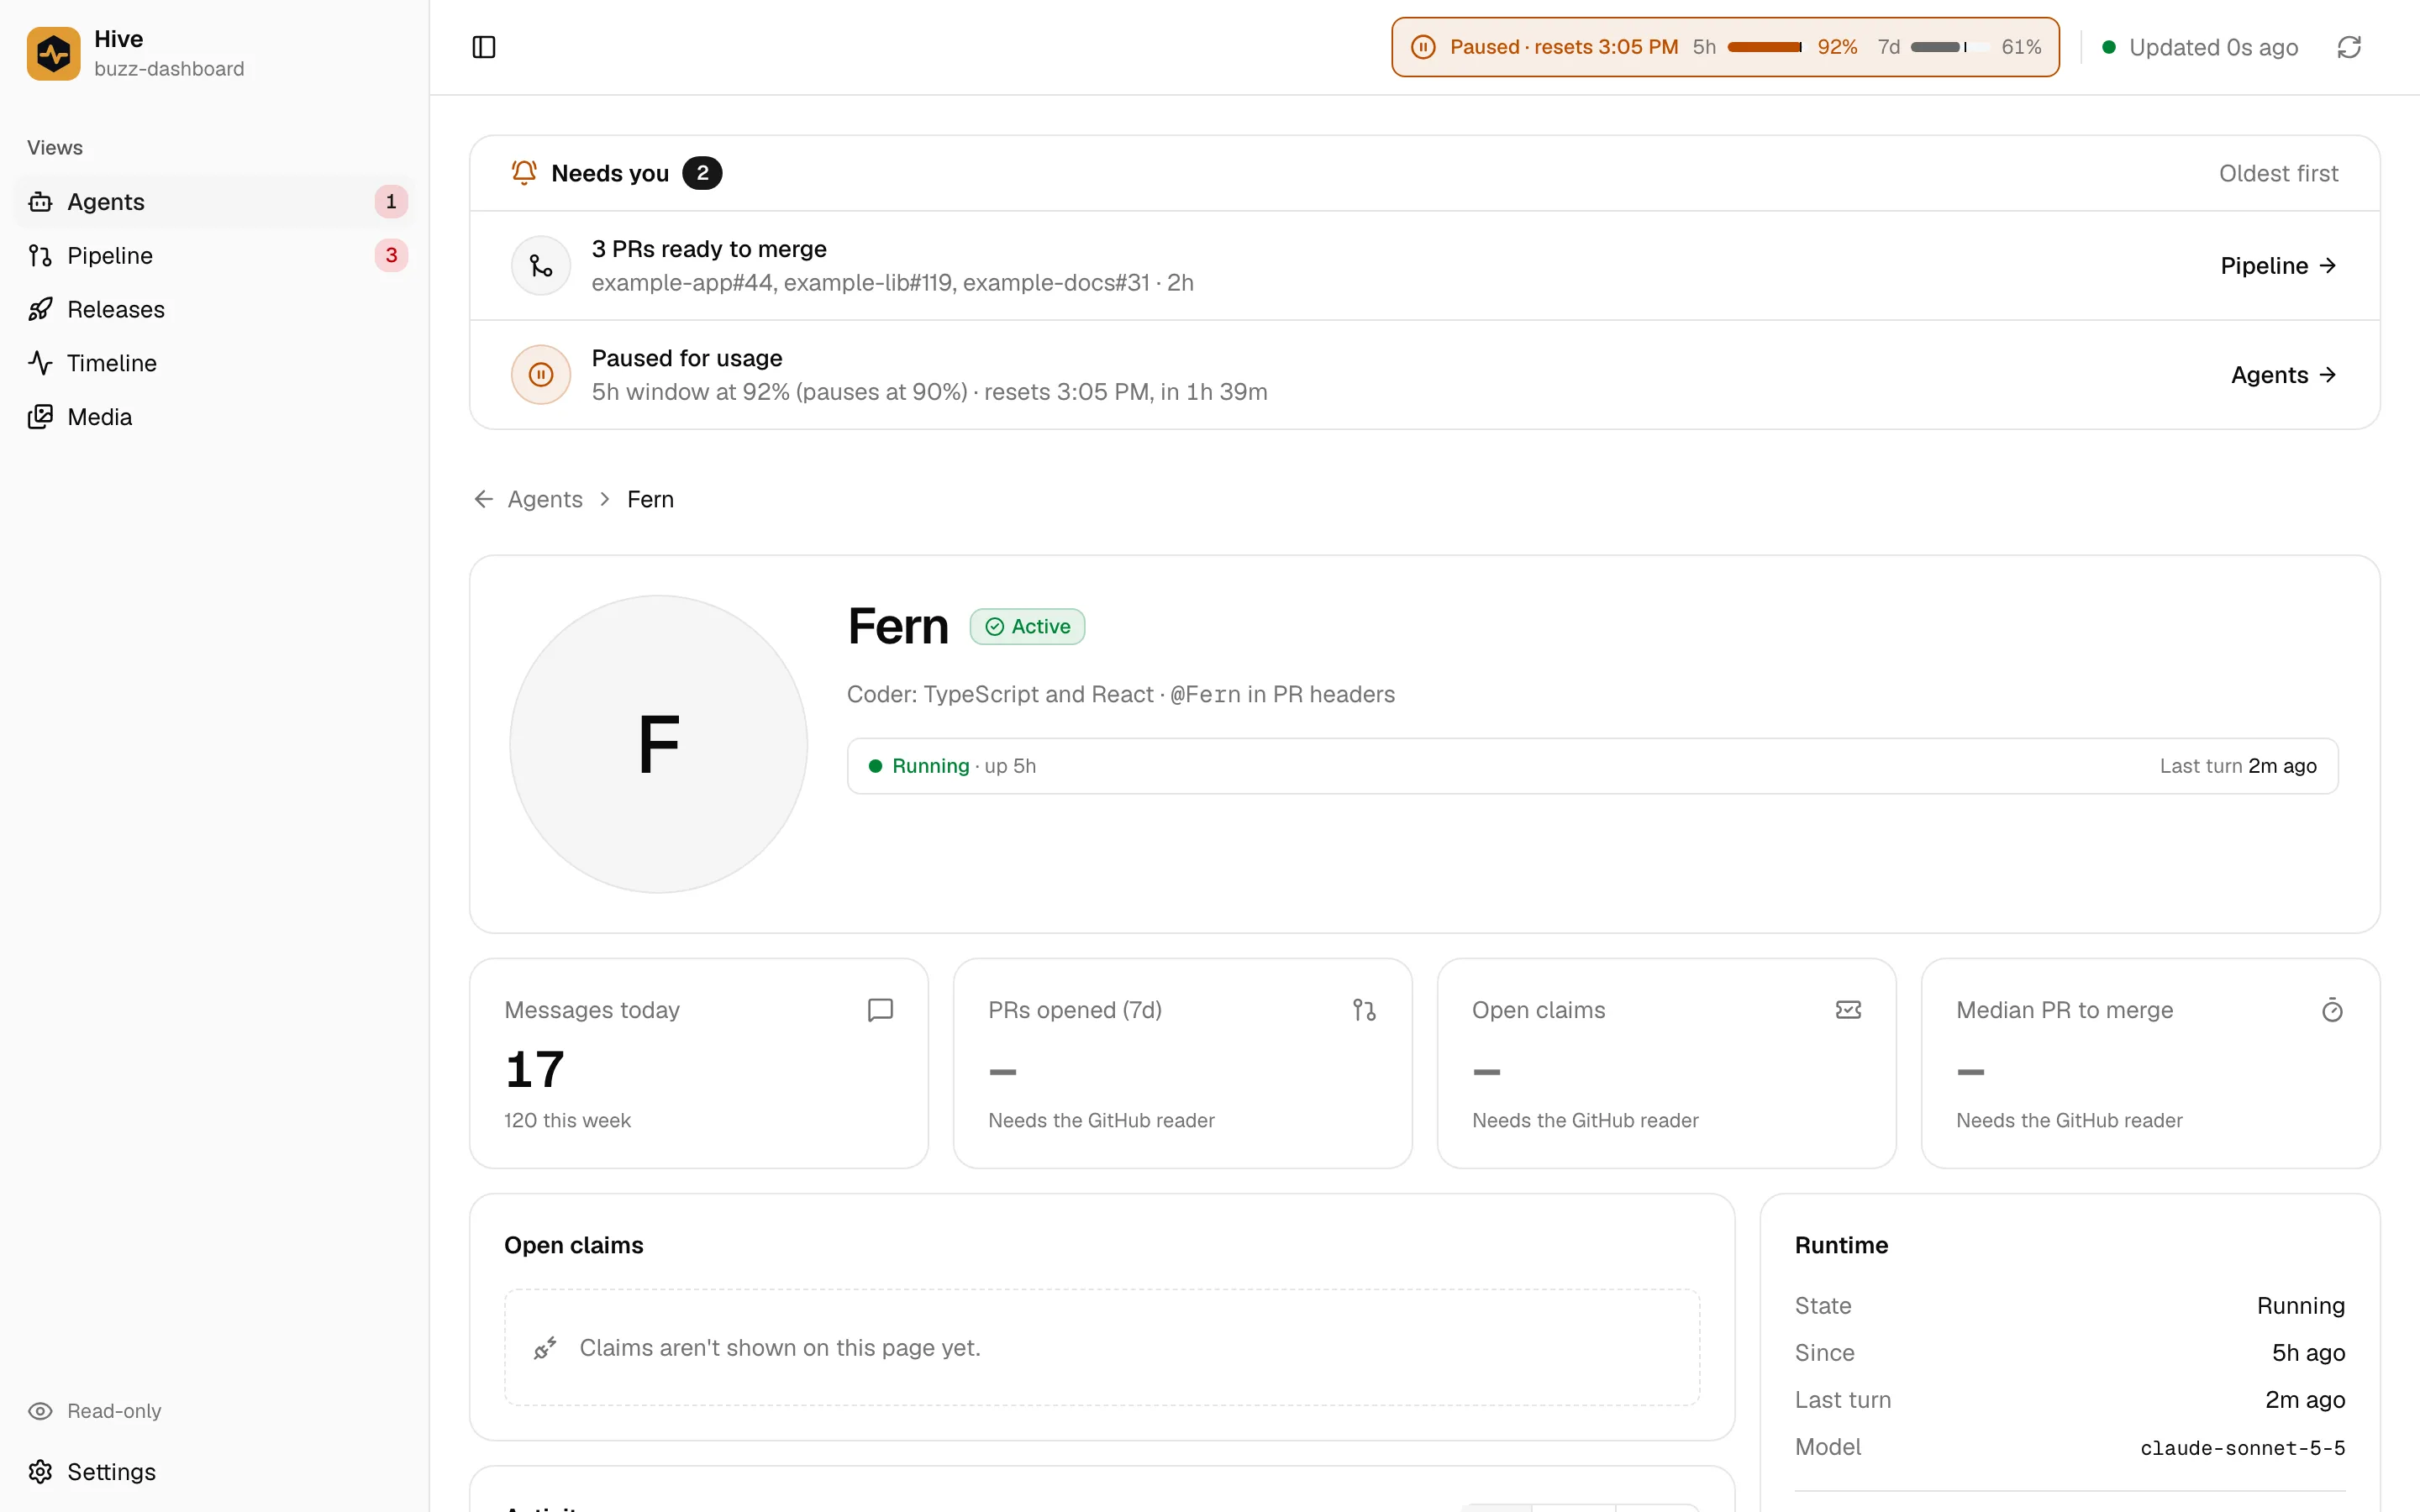Open the Timeline view in sidebar
The image size is (2420, 1512).
(x=214, y=363)
